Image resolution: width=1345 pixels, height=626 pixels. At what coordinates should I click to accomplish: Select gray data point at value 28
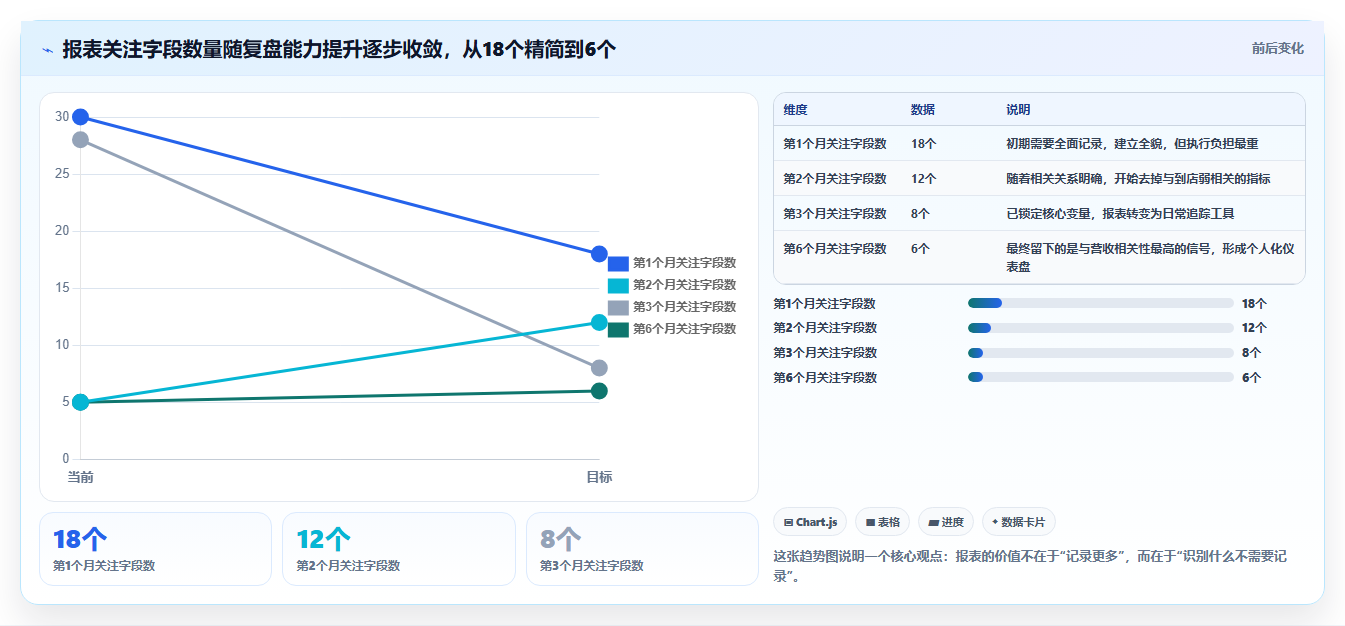click(x=80, y=140)
